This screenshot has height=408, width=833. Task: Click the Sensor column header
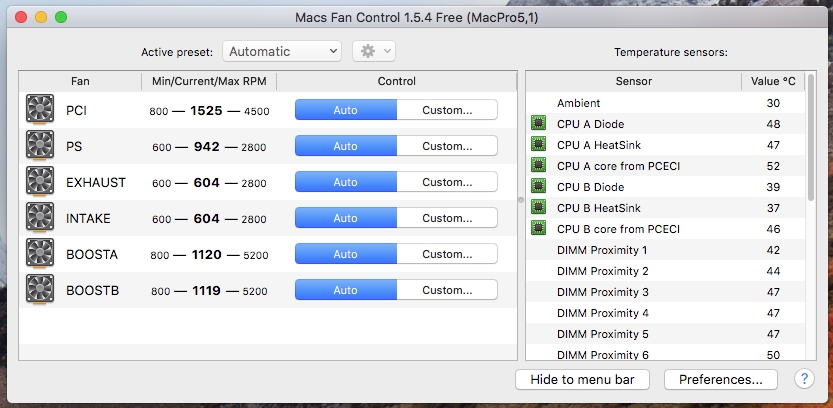tap(633, 81)
